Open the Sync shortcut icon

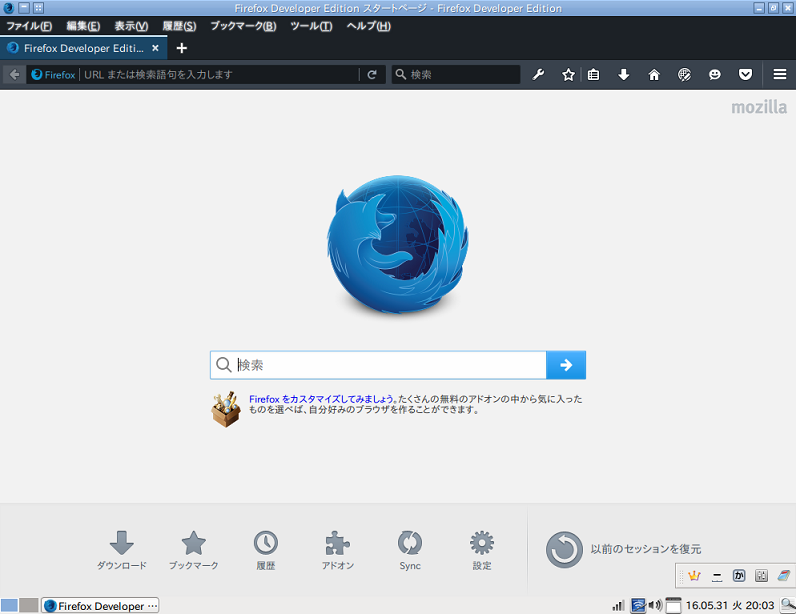click(x=410, y=550)
